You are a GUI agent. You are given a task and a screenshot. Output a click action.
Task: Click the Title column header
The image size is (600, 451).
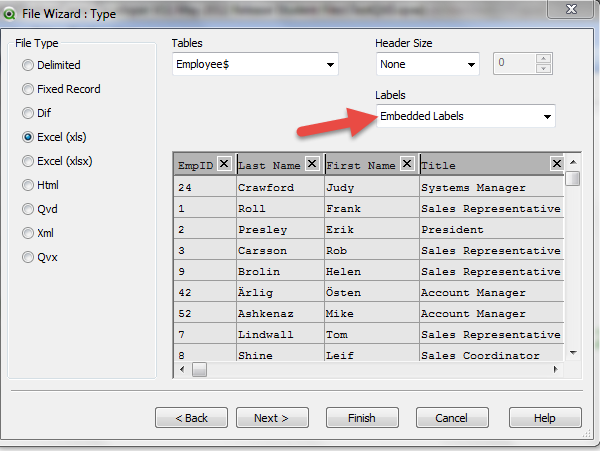[x=492, y=165]
